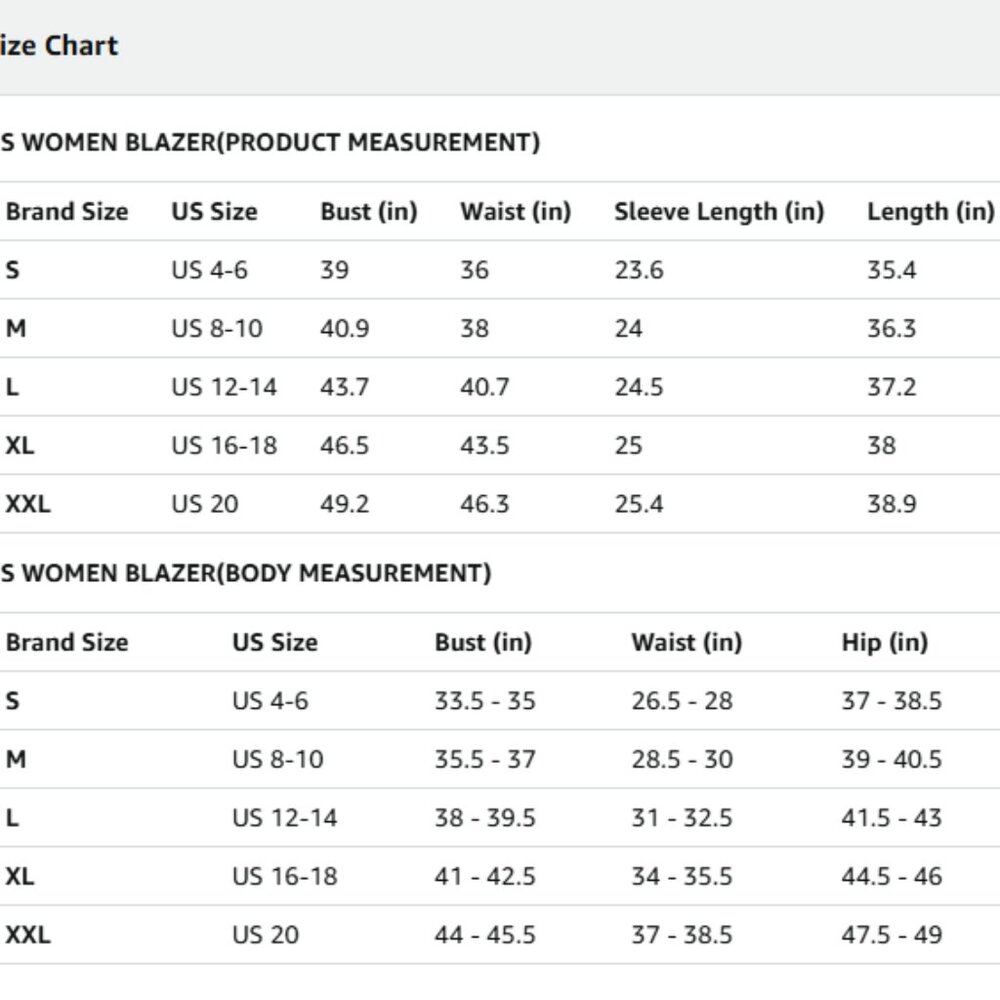The image size is (1000, 1000).
Task: Click the Length (in) column header
Action: tap(930, 211)
